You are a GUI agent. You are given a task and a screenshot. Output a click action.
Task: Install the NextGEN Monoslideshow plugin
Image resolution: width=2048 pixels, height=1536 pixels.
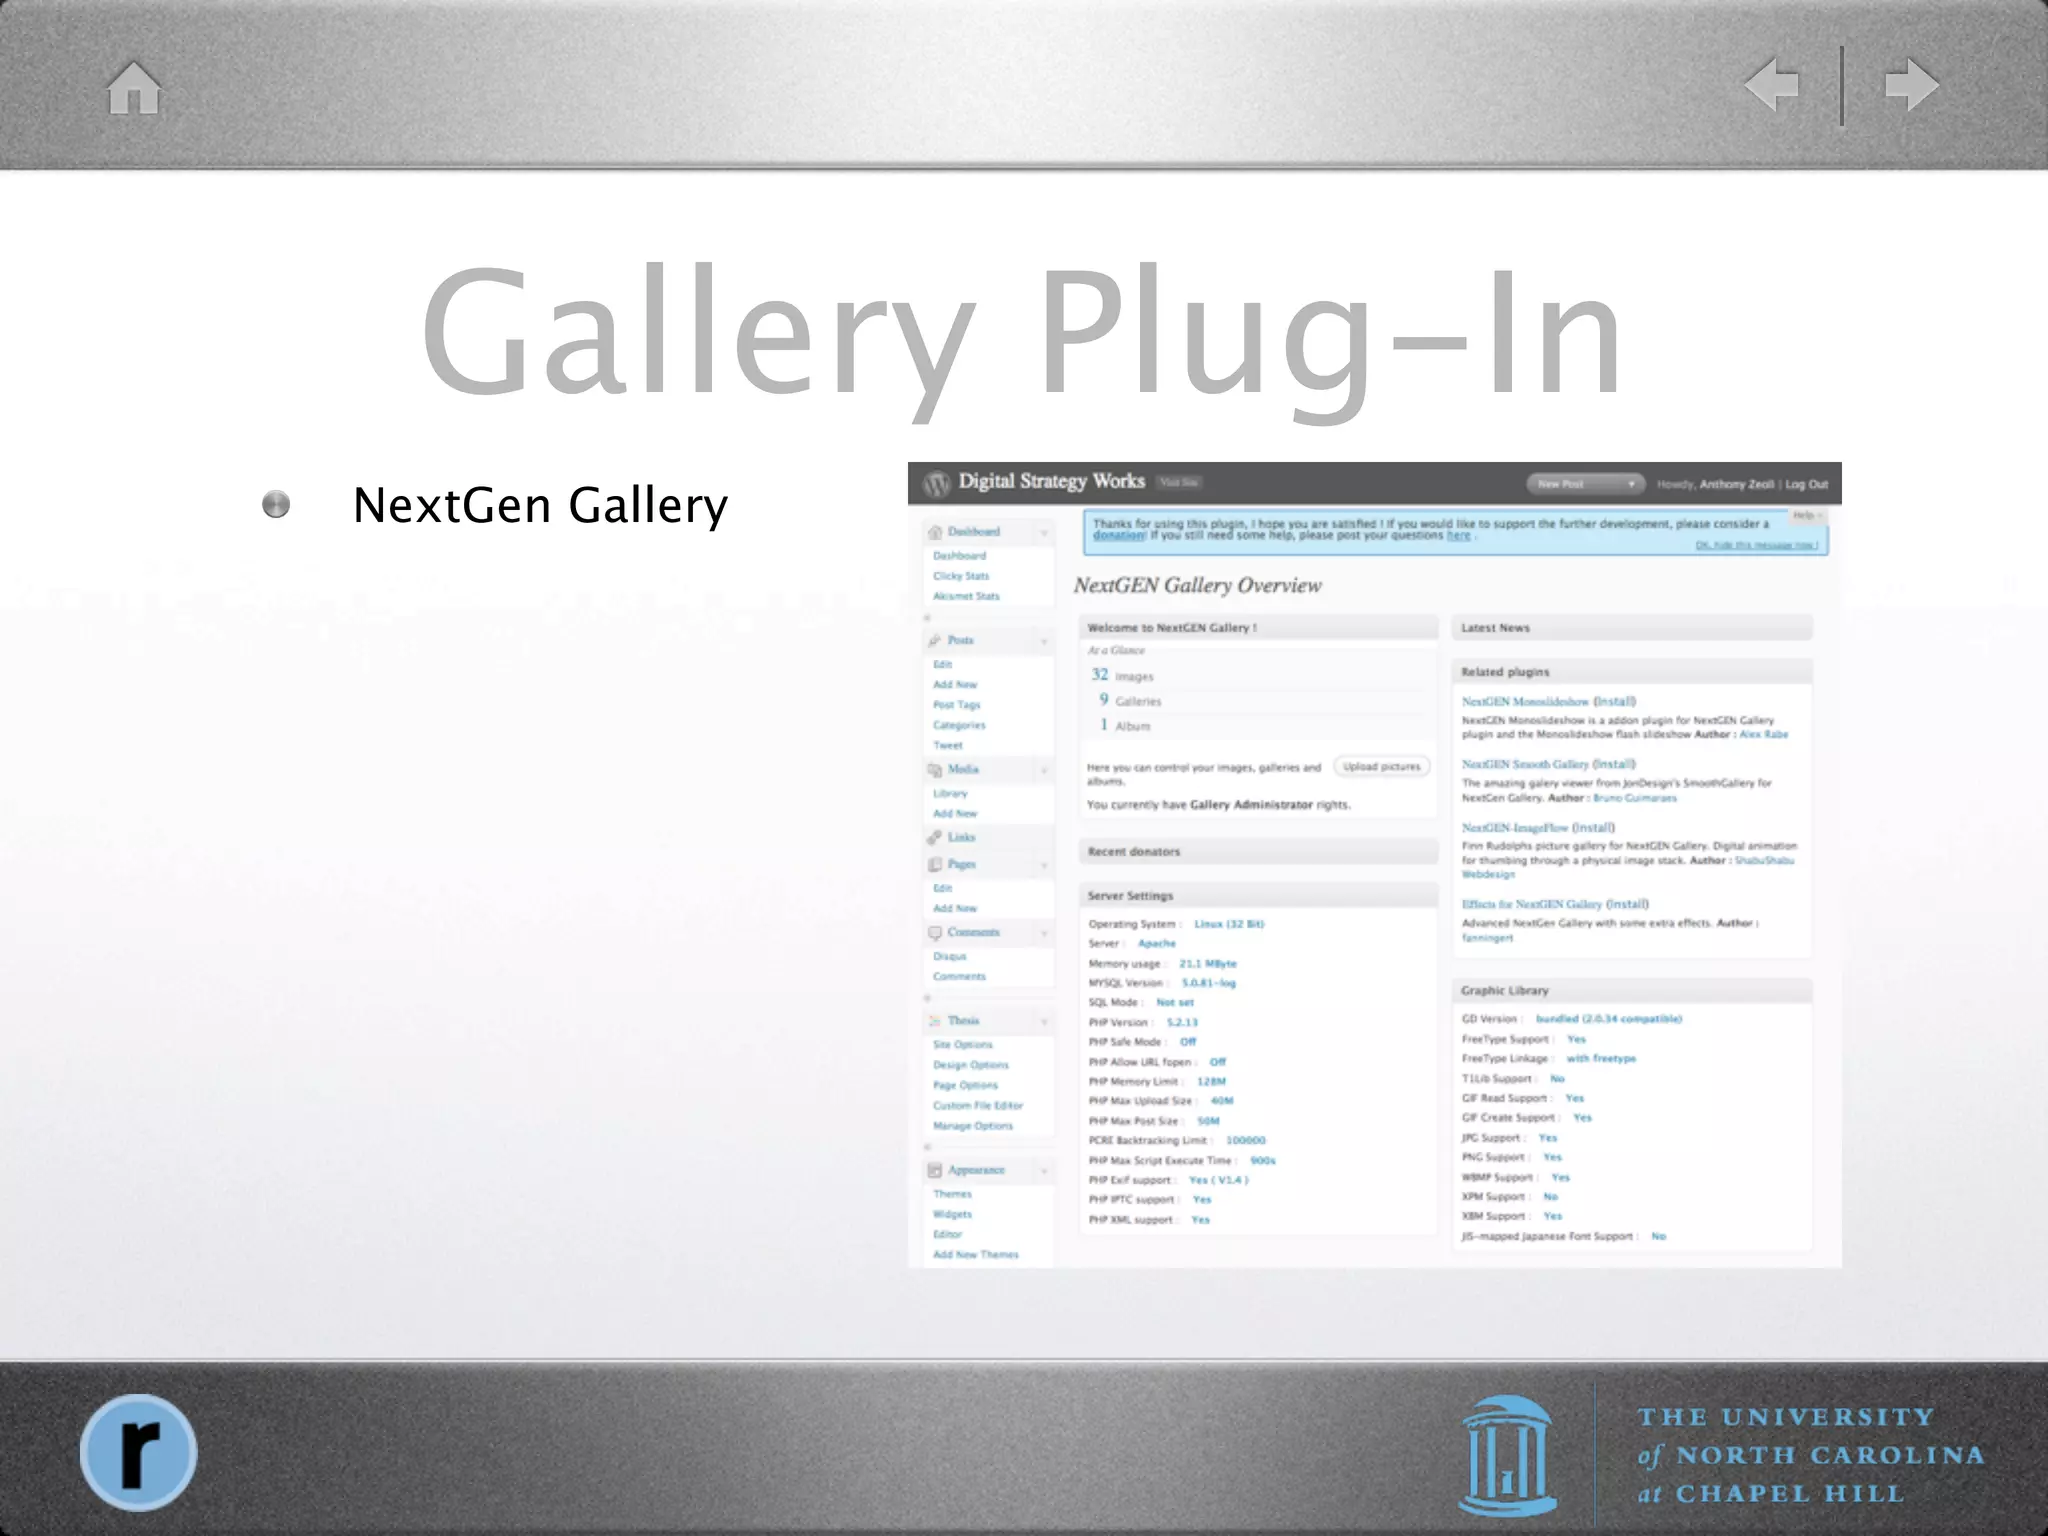[1614, 702]
